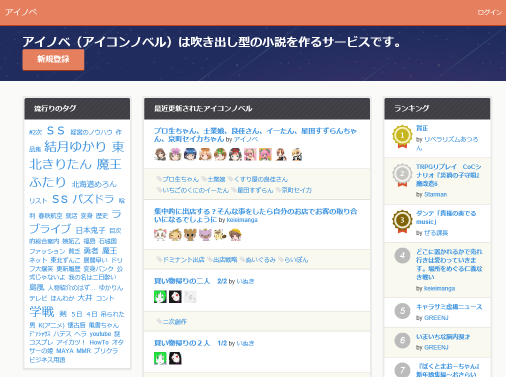Open author Starman in ranking
The width and height of the screenshot is (506, 377).
[435, 194]
